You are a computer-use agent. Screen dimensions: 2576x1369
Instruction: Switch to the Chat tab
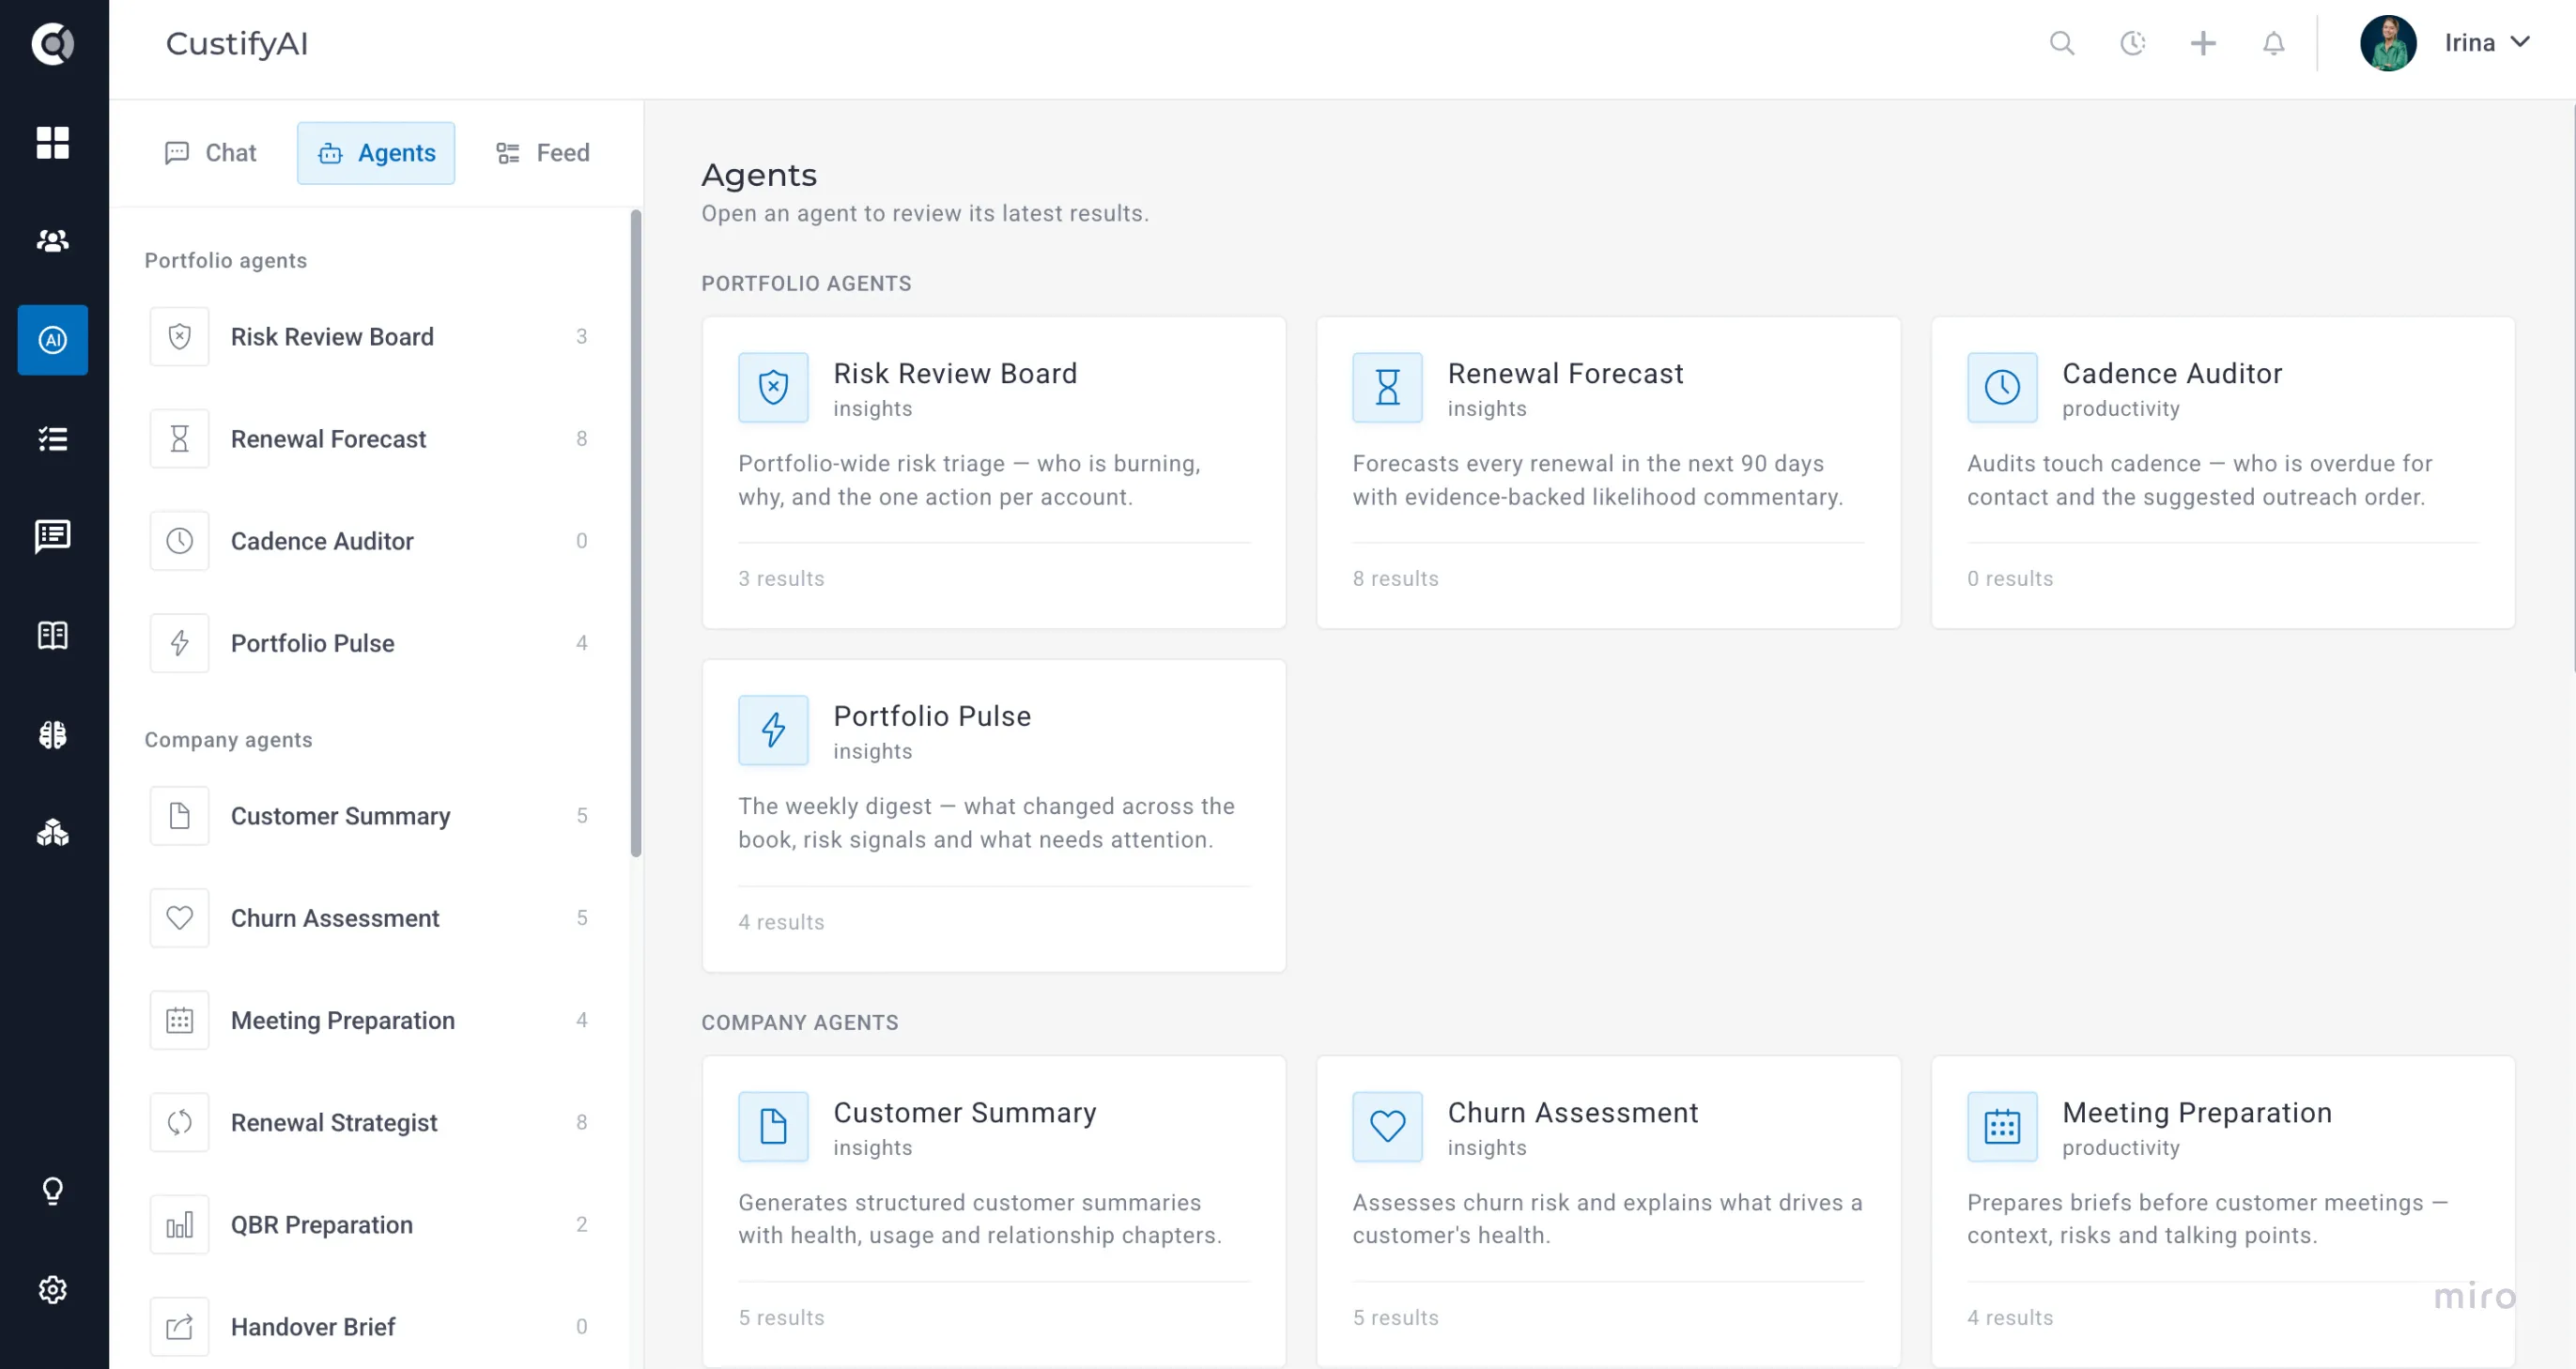point(211,153)
